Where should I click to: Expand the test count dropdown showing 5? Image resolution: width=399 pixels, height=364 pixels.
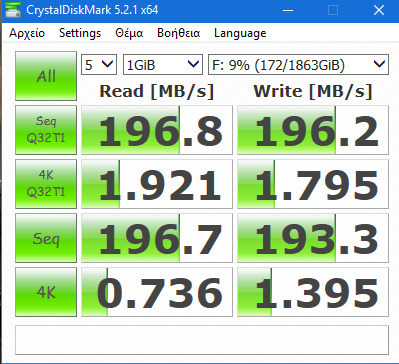point(99,64)
